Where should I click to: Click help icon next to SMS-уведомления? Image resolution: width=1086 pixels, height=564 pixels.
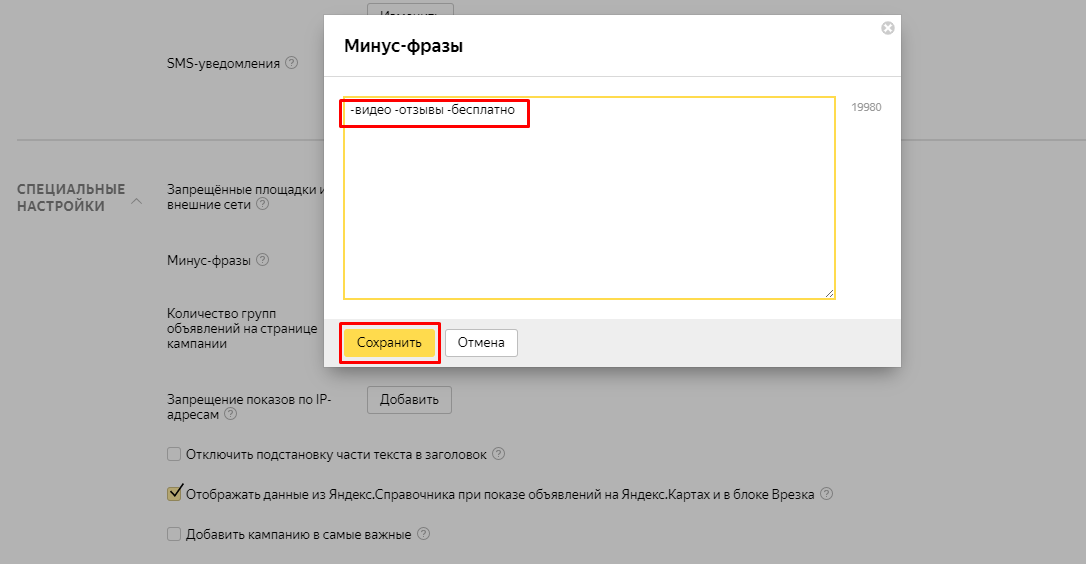coord(292,62)
